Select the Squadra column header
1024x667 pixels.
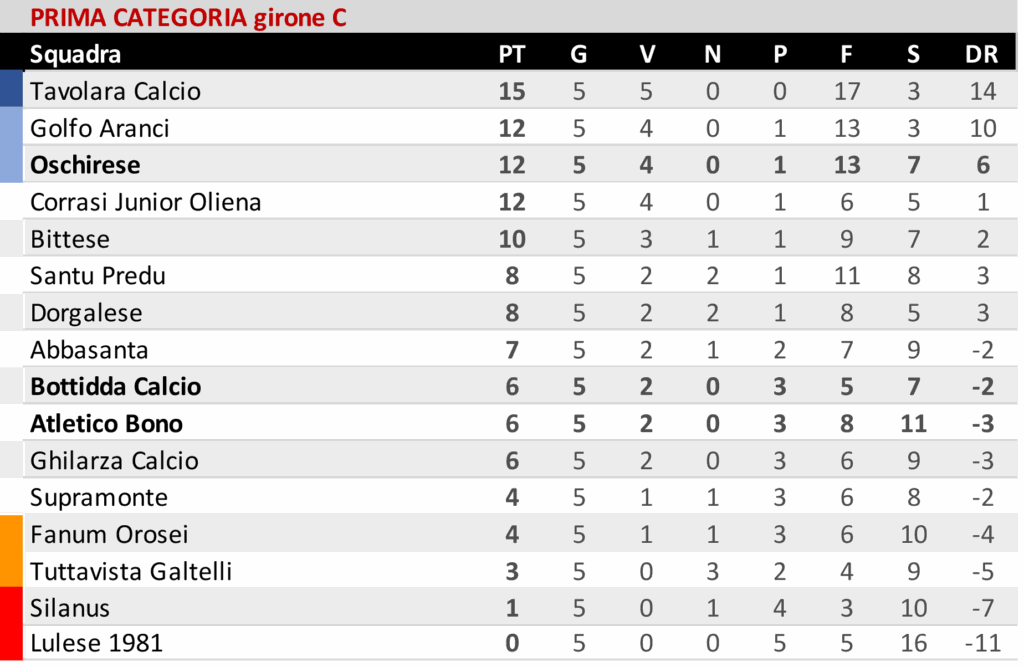tap(75, 54)
